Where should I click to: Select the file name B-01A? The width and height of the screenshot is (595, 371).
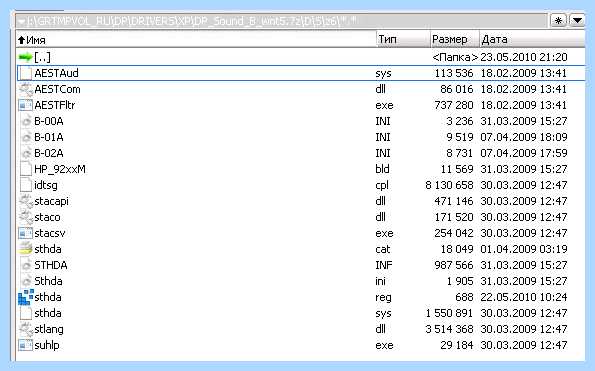pos(49,137)
